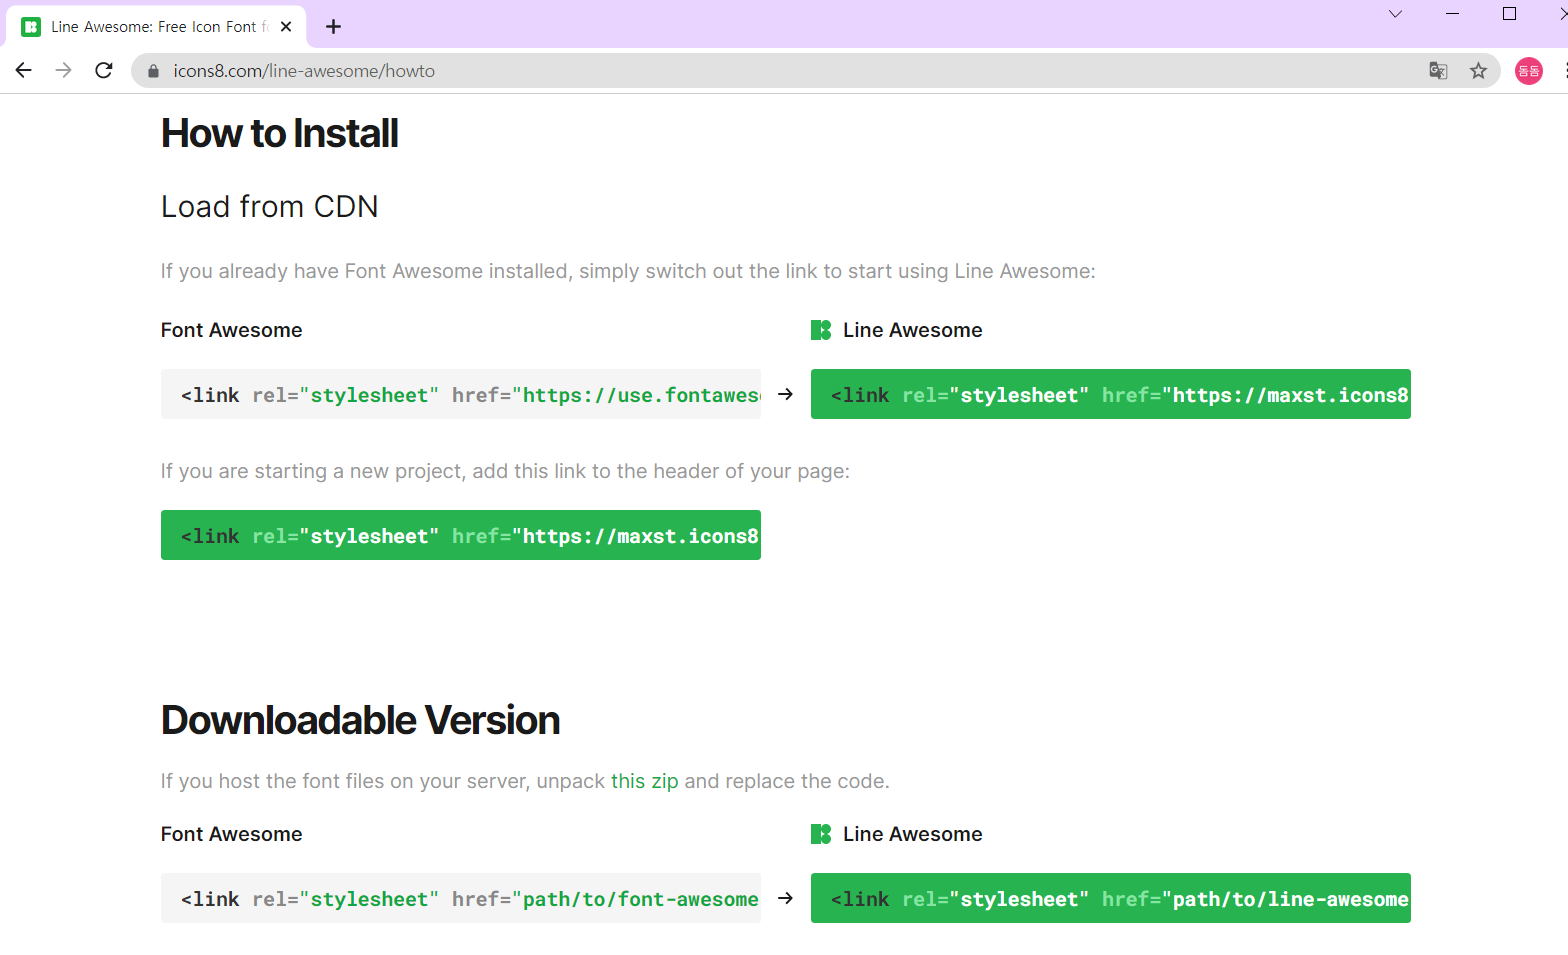Viewport: 1568px width, 955px height.
Task: Click 'Line Awesome' label in Downloadable section
Action: point(913,834)
